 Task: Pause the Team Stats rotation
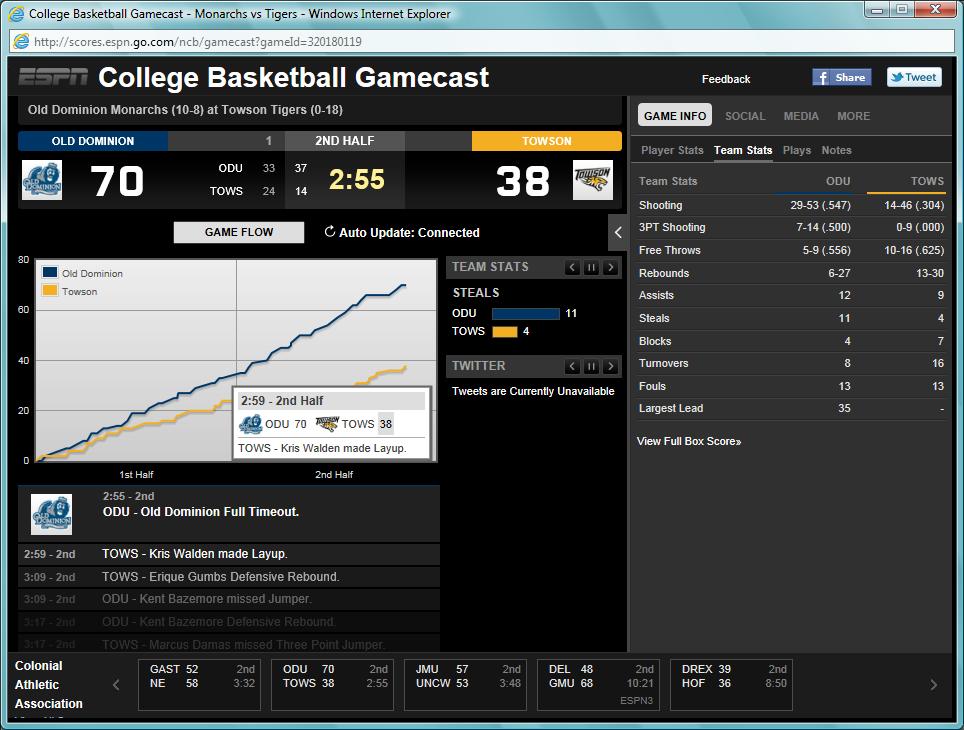click(x=591, y=268)
